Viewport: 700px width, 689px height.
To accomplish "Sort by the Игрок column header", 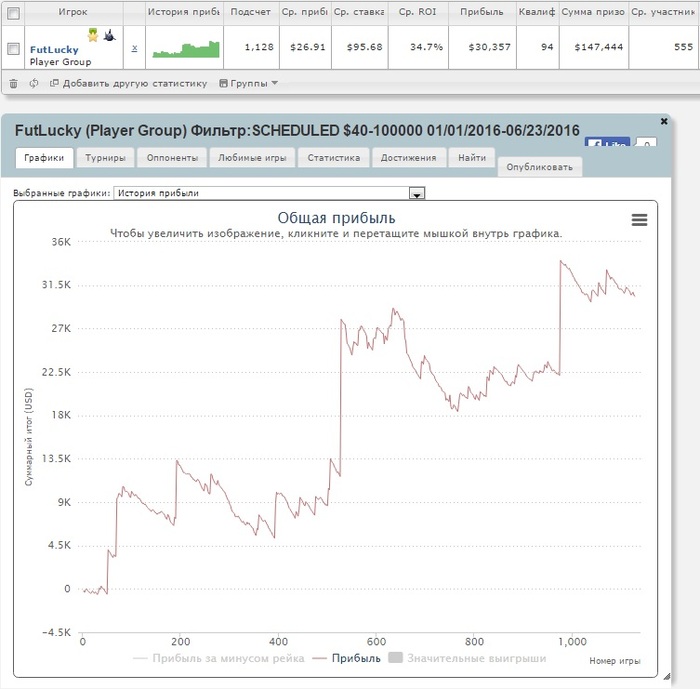I will coord(73,12).
